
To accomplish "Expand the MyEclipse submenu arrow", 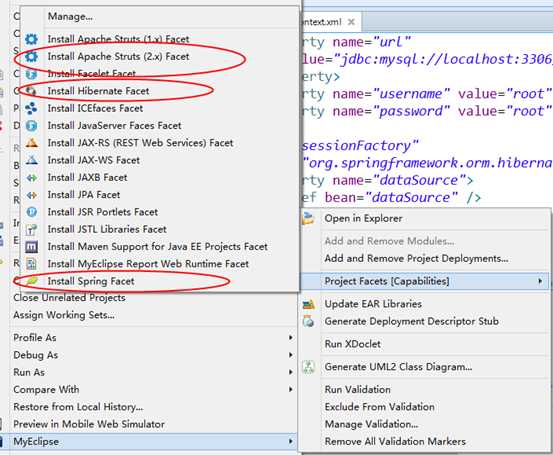I will click(x=291, y=441).
